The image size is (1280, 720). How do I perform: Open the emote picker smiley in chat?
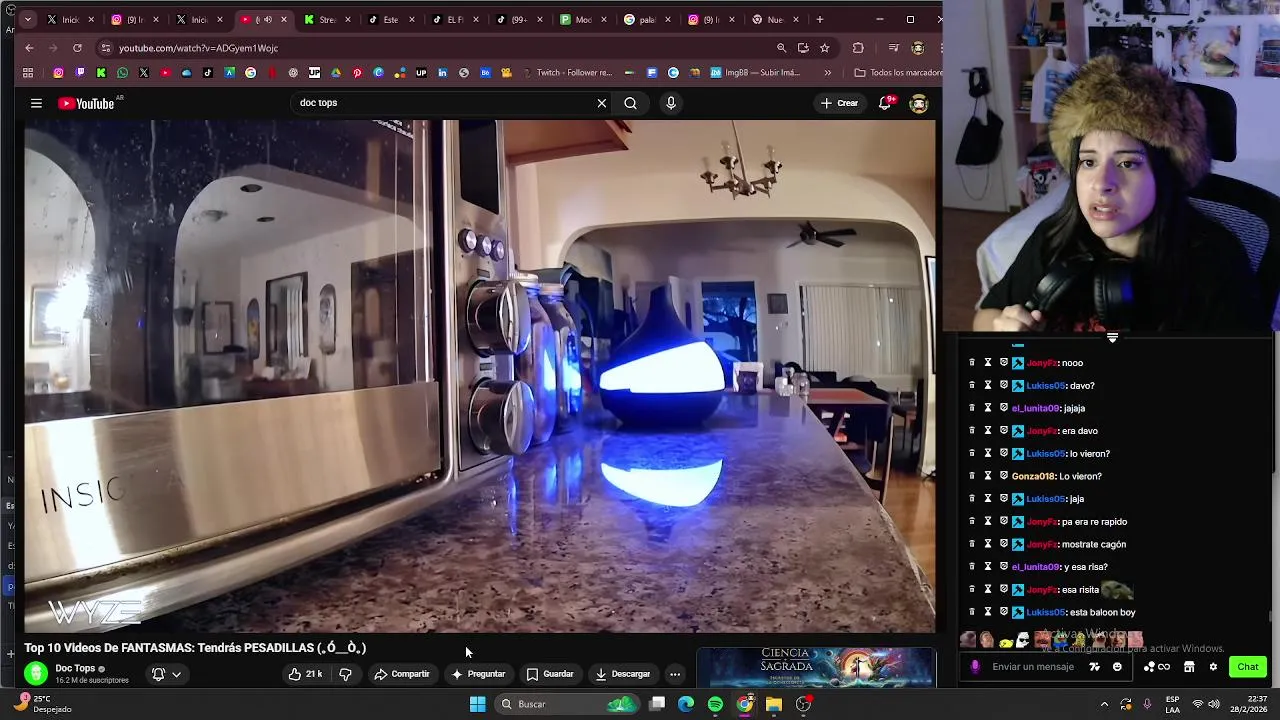pyautogui.click(x=1117, y=667)
